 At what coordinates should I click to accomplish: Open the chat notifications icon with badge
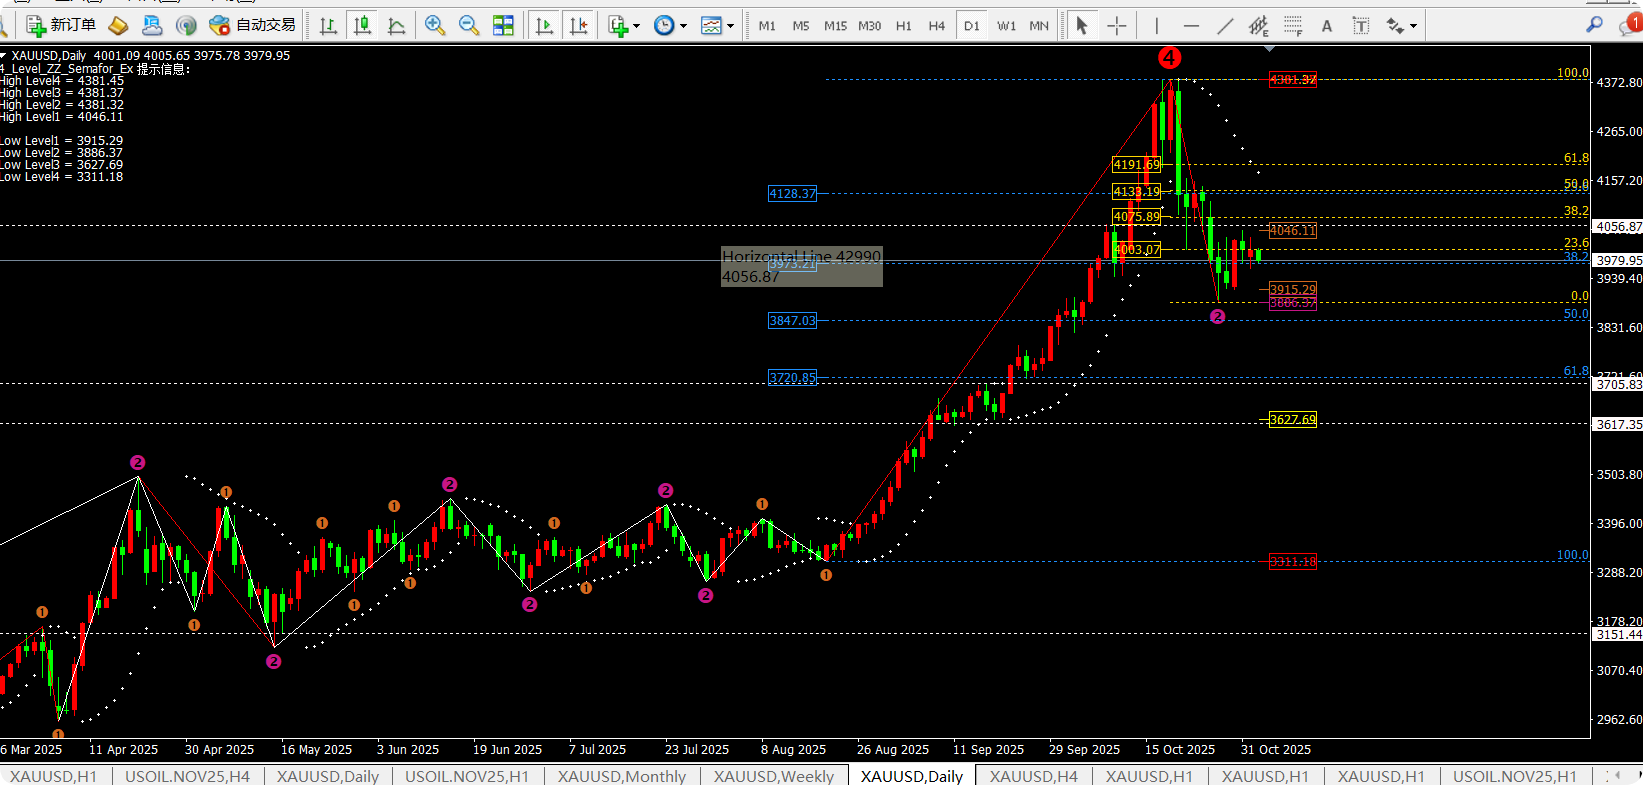coord(1630,24)
